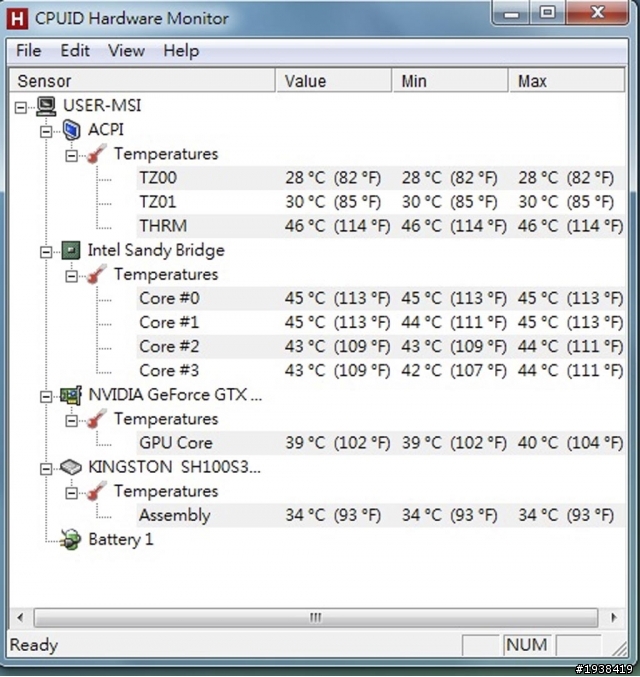Click the NUM indicator in status bar
Image resolution: width=640 pixels, height=677 pixels.
tap(526, 645)
